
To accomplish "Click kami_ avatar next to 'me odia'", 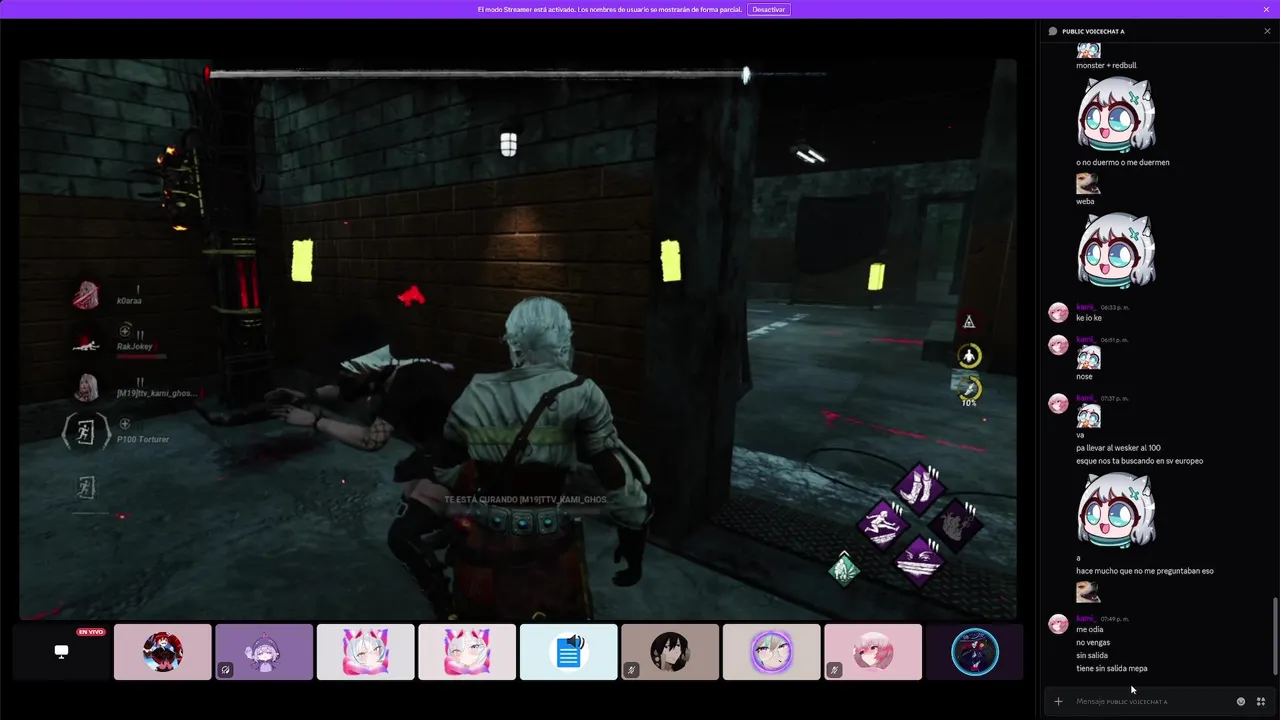I will tap(1057, 624).
